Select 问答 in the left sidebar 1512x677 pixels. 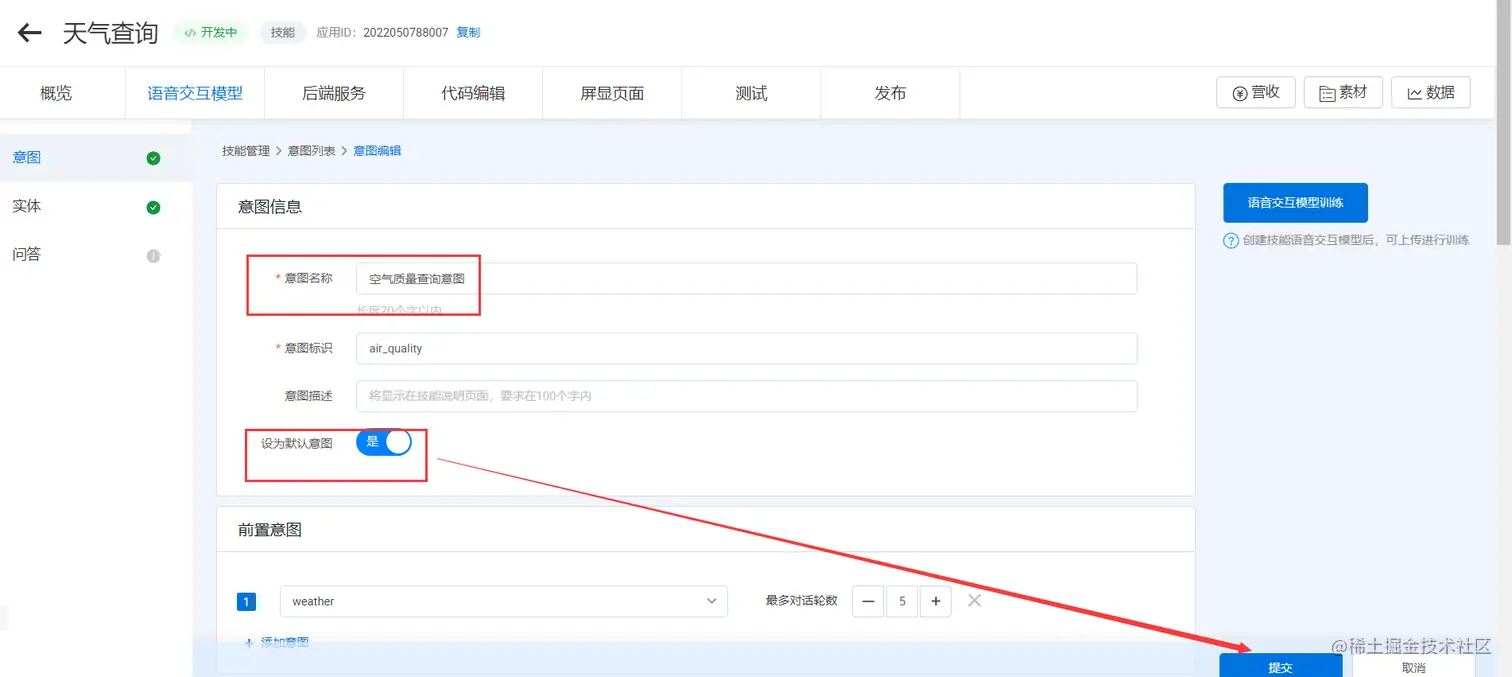(95, 254)
